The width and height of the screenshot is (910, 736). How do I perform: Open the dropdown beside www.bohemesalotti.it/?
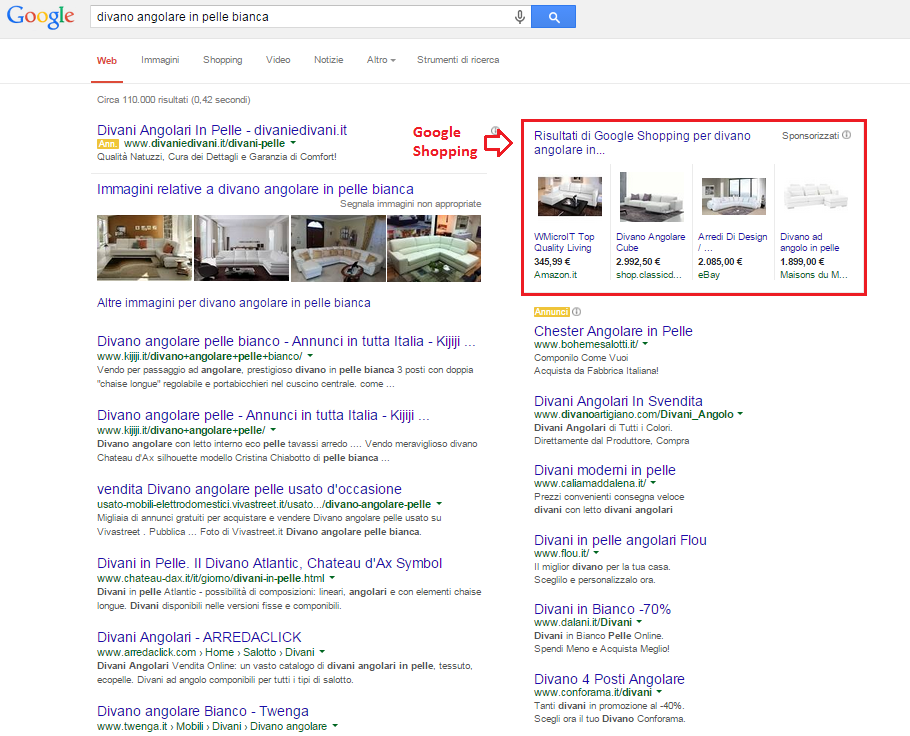[x=645, y=344]
